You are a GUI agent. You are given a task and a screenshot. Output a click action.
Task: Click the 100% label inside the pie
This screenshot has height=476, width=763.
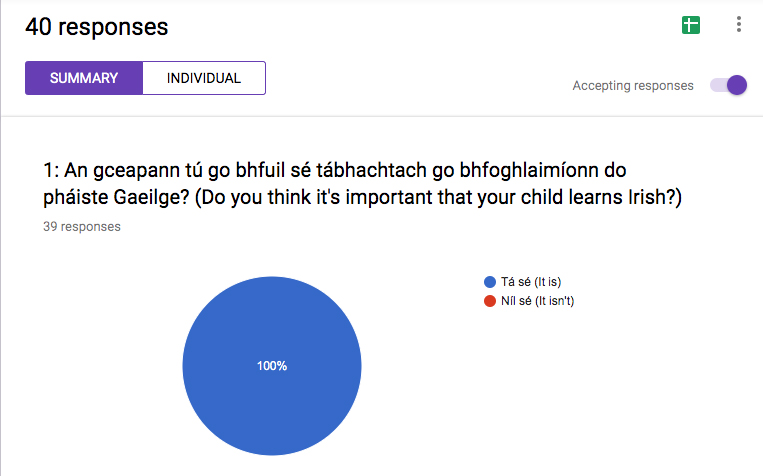click(x=272, y=366)
